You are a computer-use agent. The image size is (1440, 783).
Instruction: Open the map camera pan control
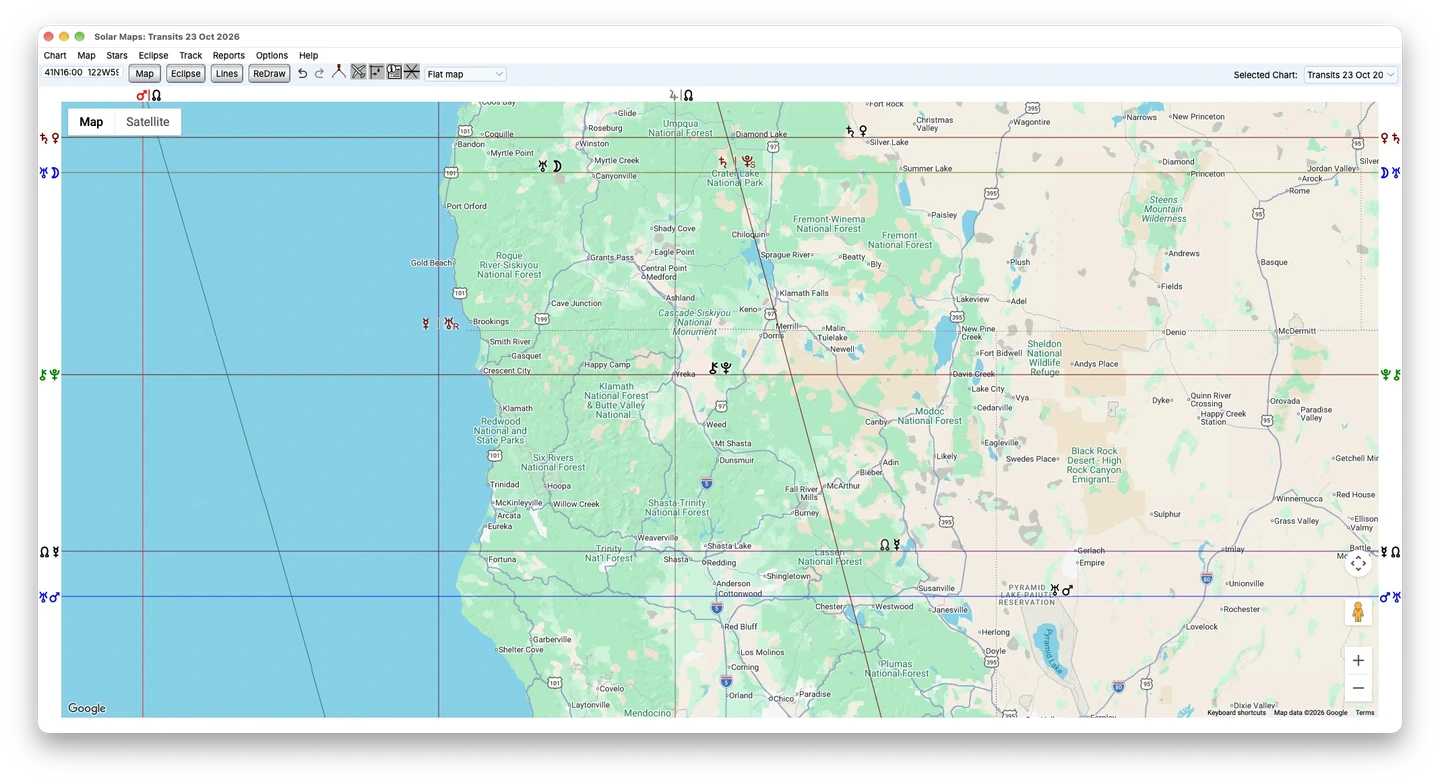tap(1358, 563)
